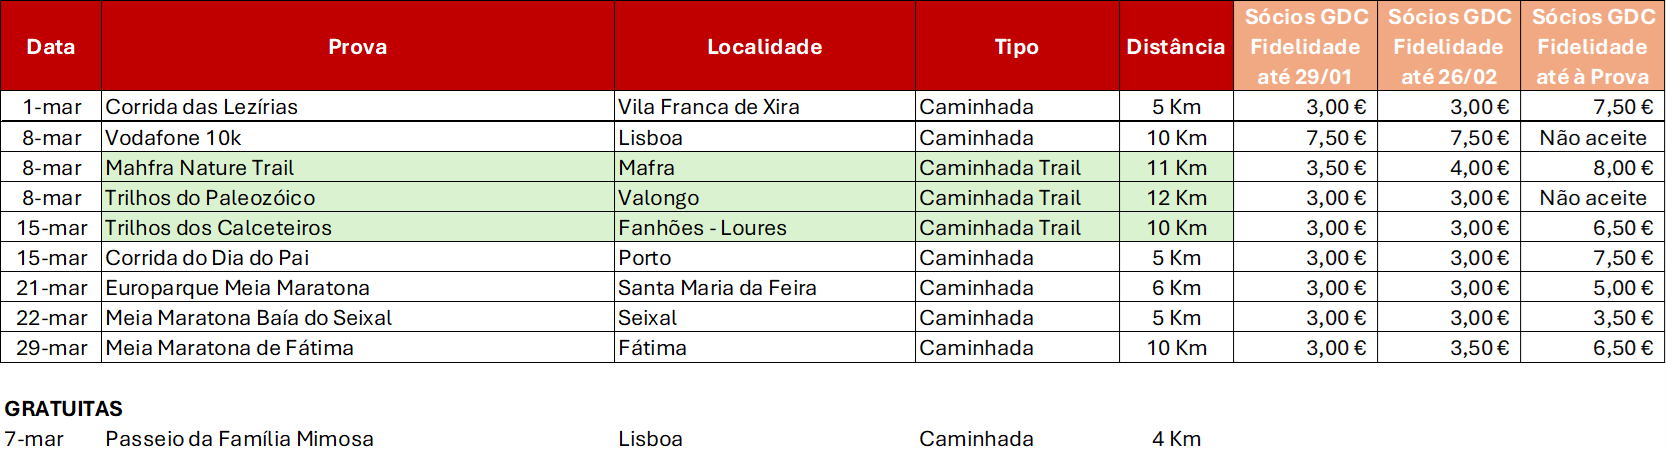
Task: Select the "GRATUITAS" section label
Action: pyautogui.click(x=64, y=408)
